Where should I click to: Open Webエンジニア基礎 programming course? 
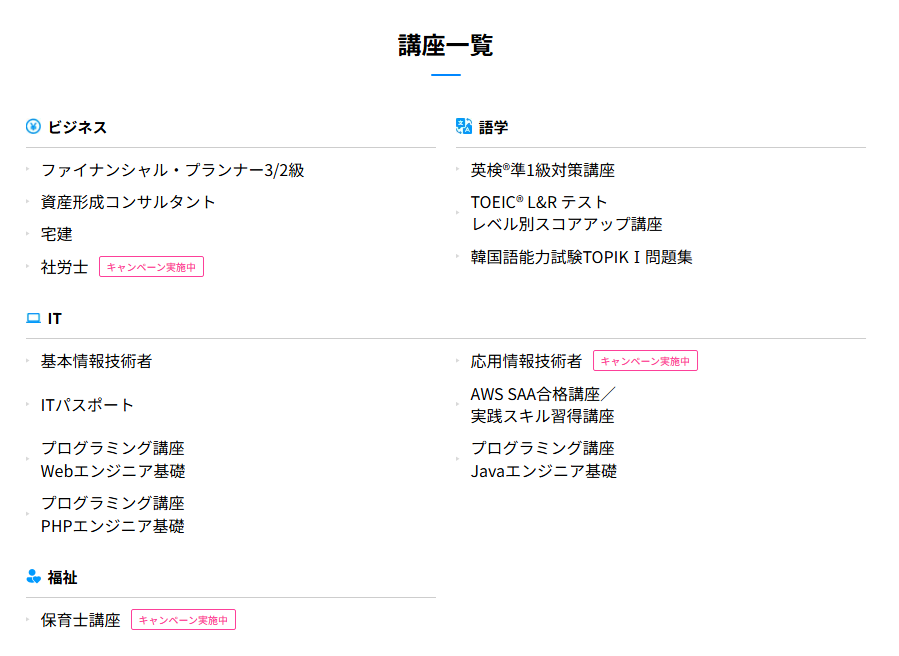tap(113, 459)
